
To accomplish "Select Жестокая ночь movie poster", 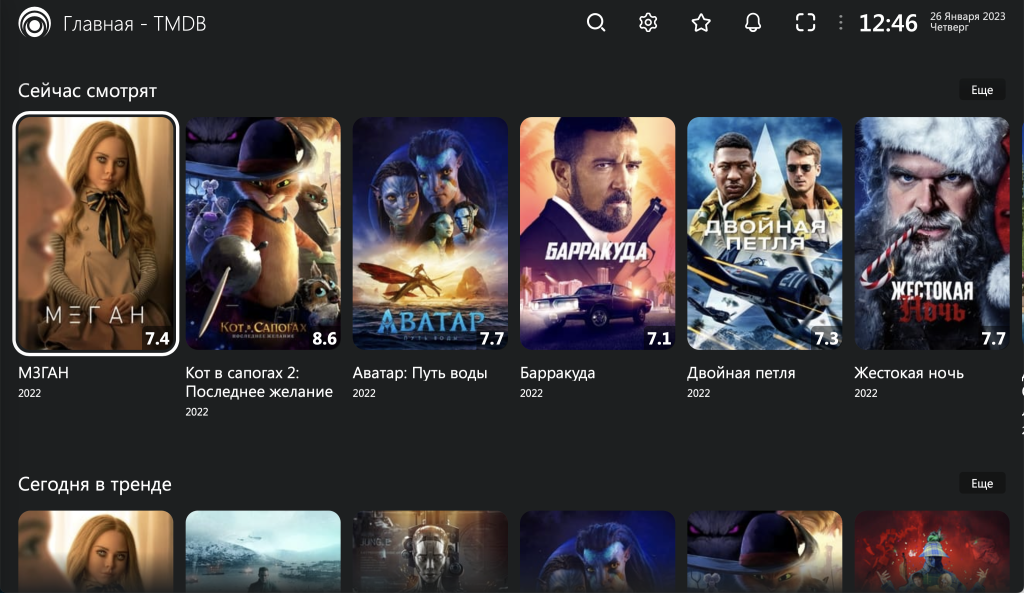I will (931, 233).
